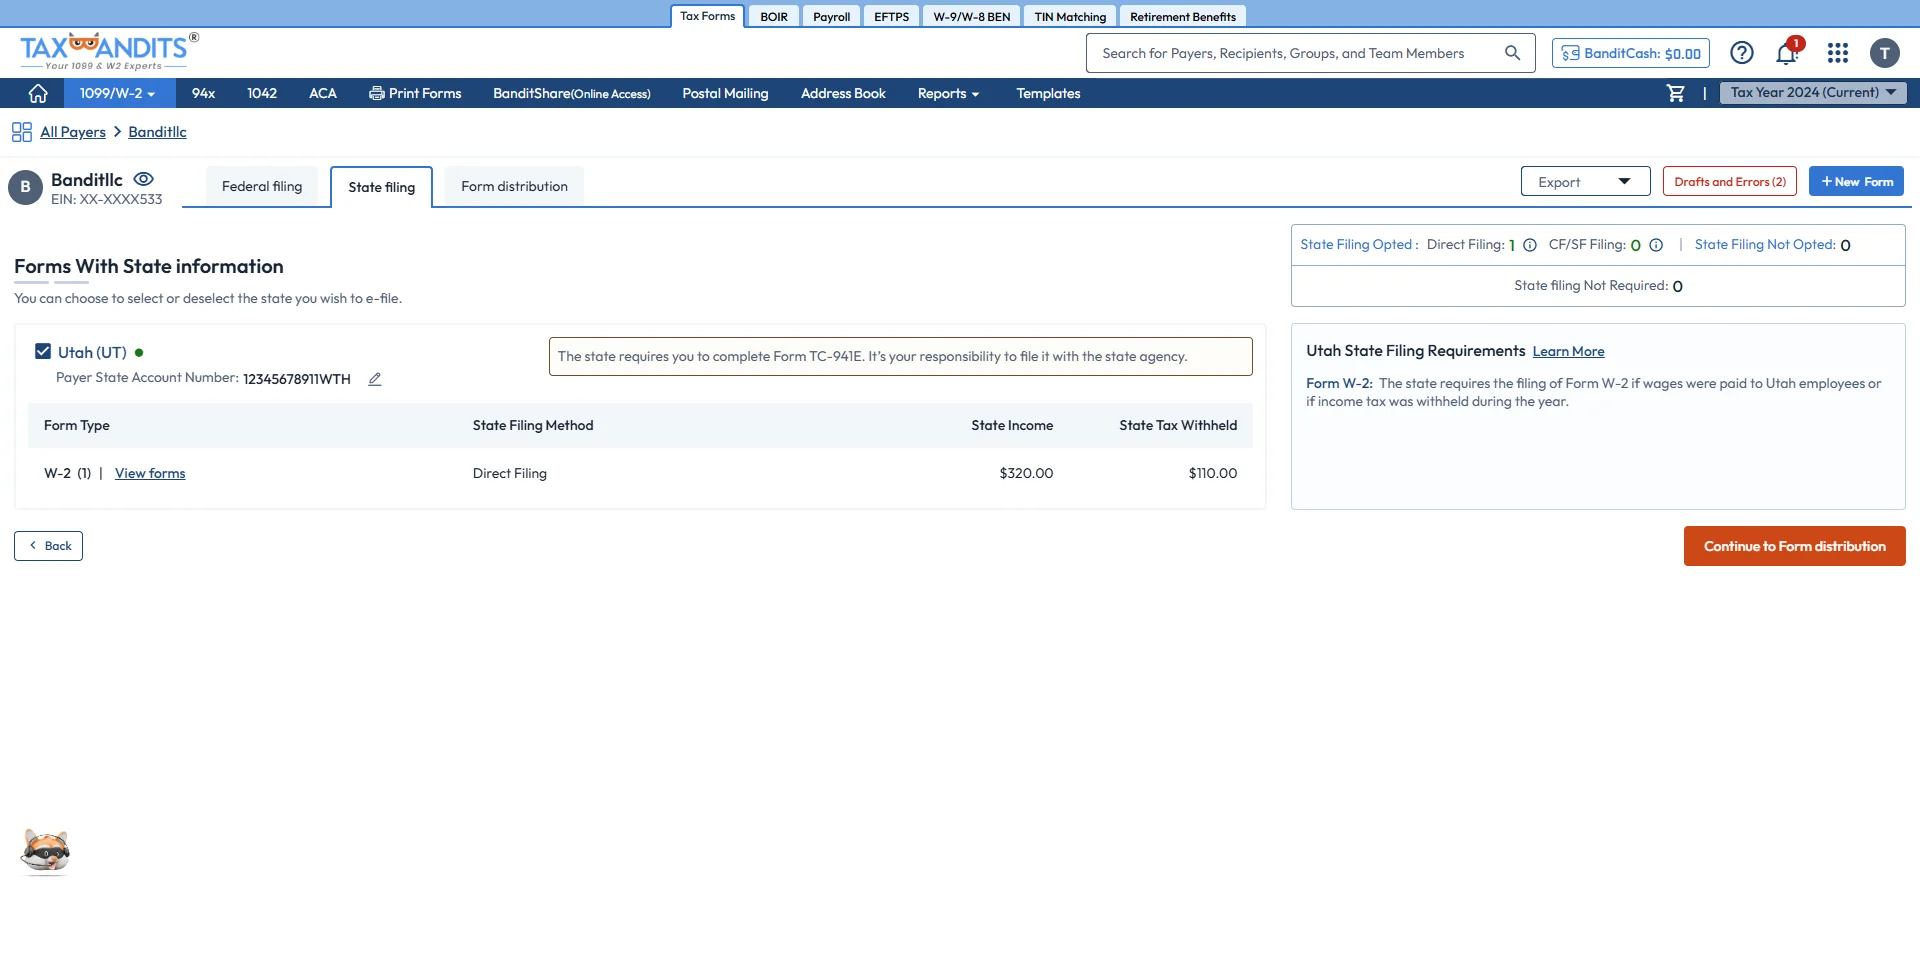Open the Retirement Benefits tab

coord(1183,16)
